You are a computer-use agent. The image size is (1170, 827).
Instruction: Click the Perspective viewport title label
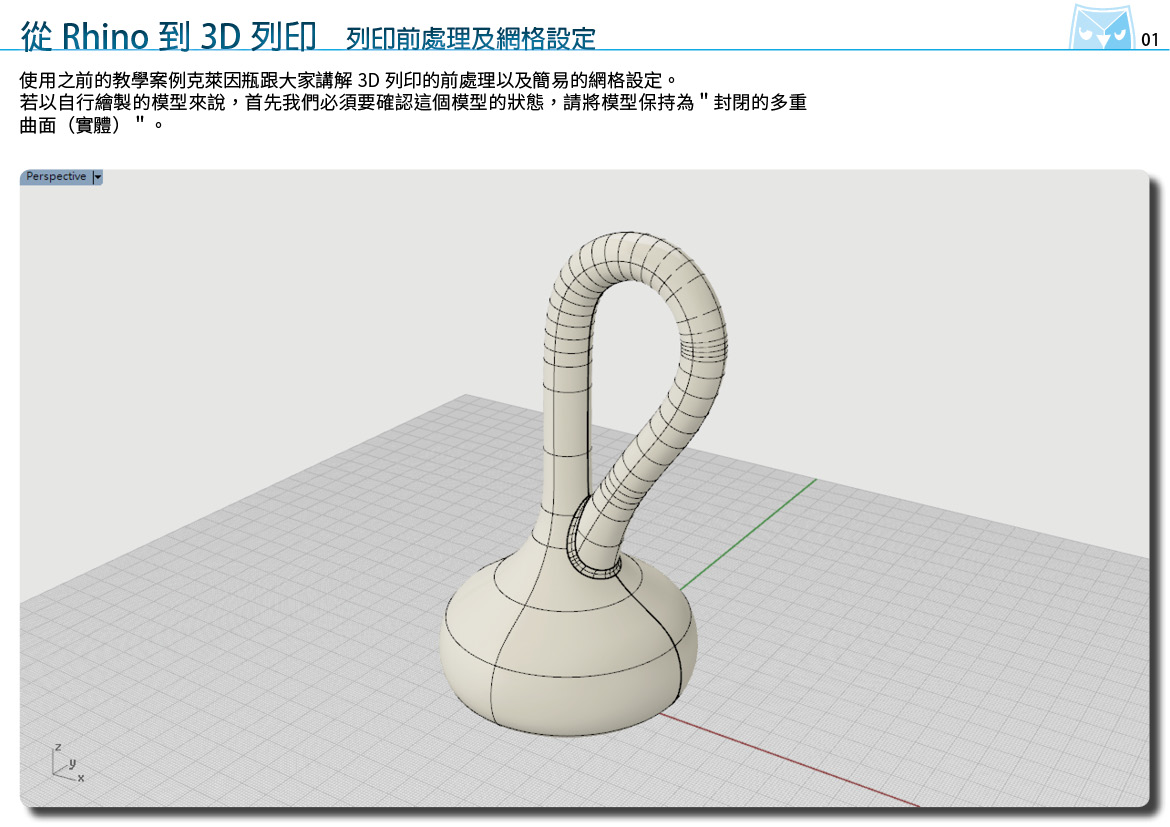[56, 177]
